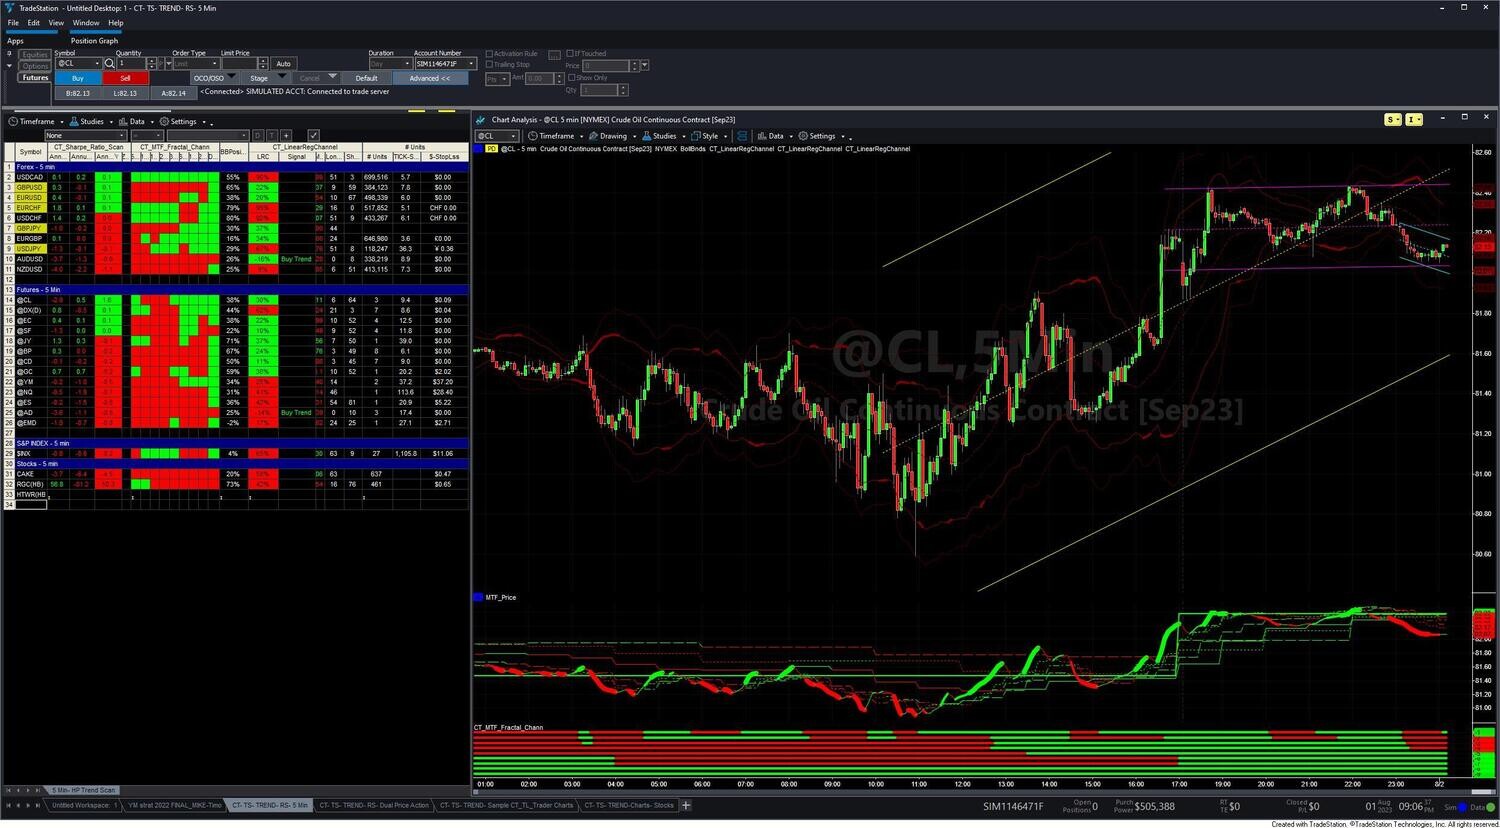Click the yellow S symbol-link button
1500x828 pixels.
[x=1392, y=120]
